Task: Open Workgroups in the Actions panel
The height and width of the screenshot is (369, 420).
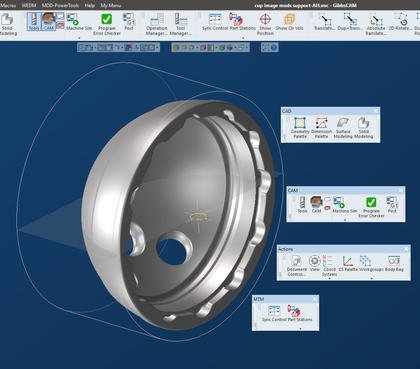Action: tap(371, 263)
